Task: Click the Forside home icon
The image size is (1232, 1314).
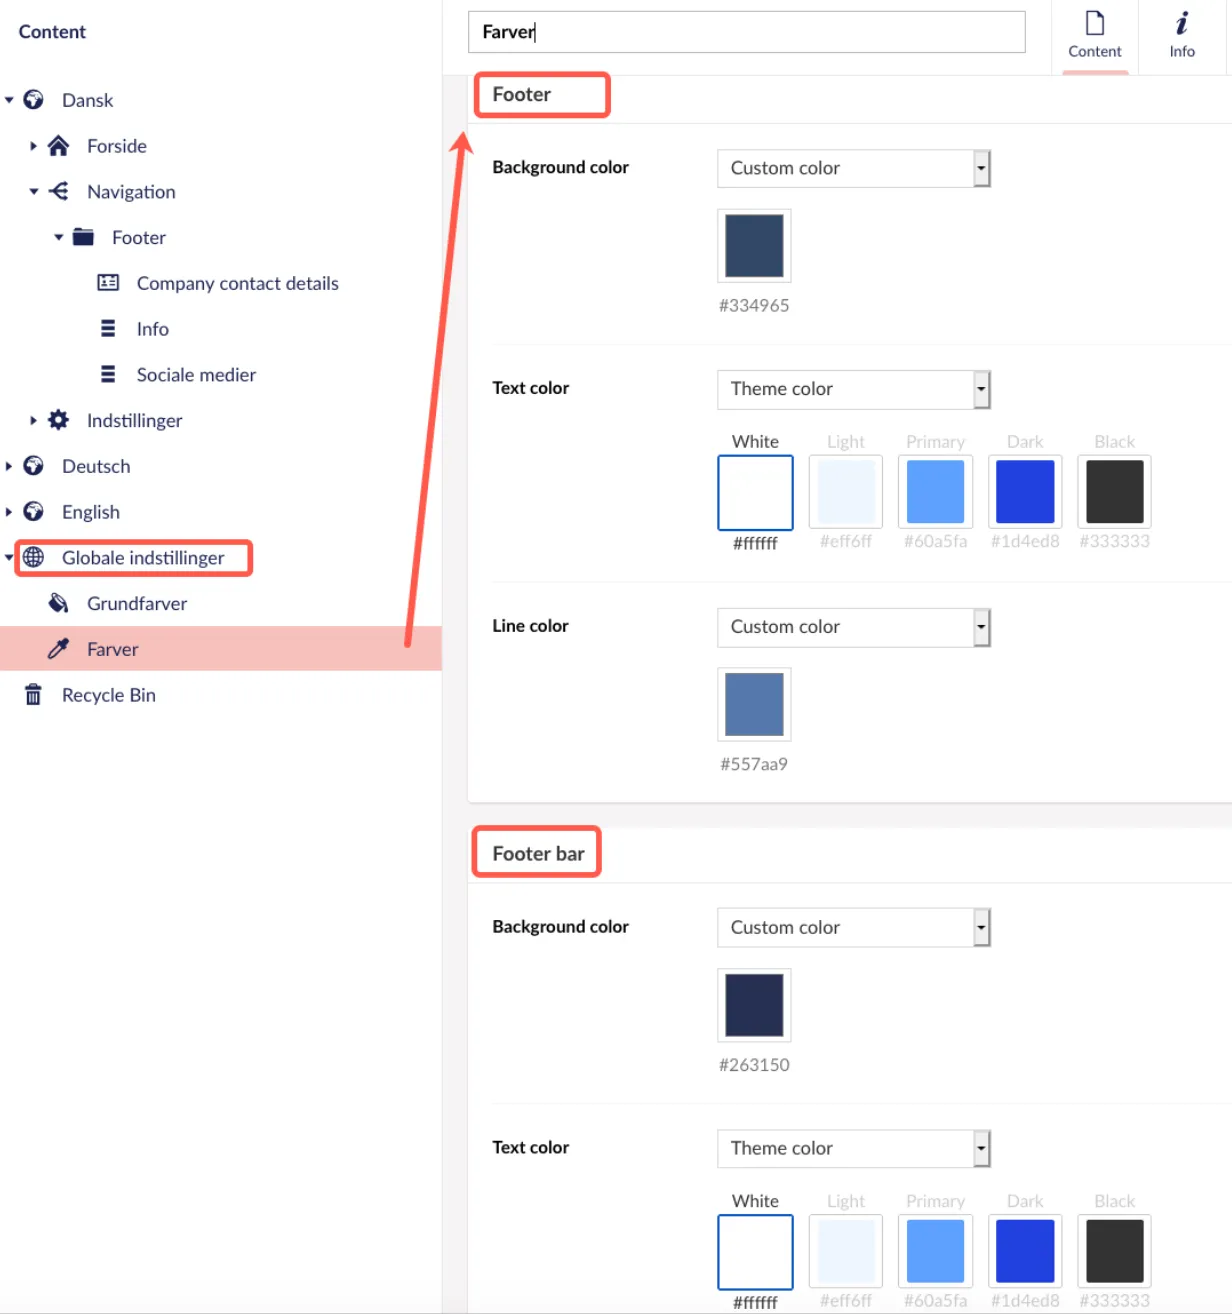Action: coord(59,146)
